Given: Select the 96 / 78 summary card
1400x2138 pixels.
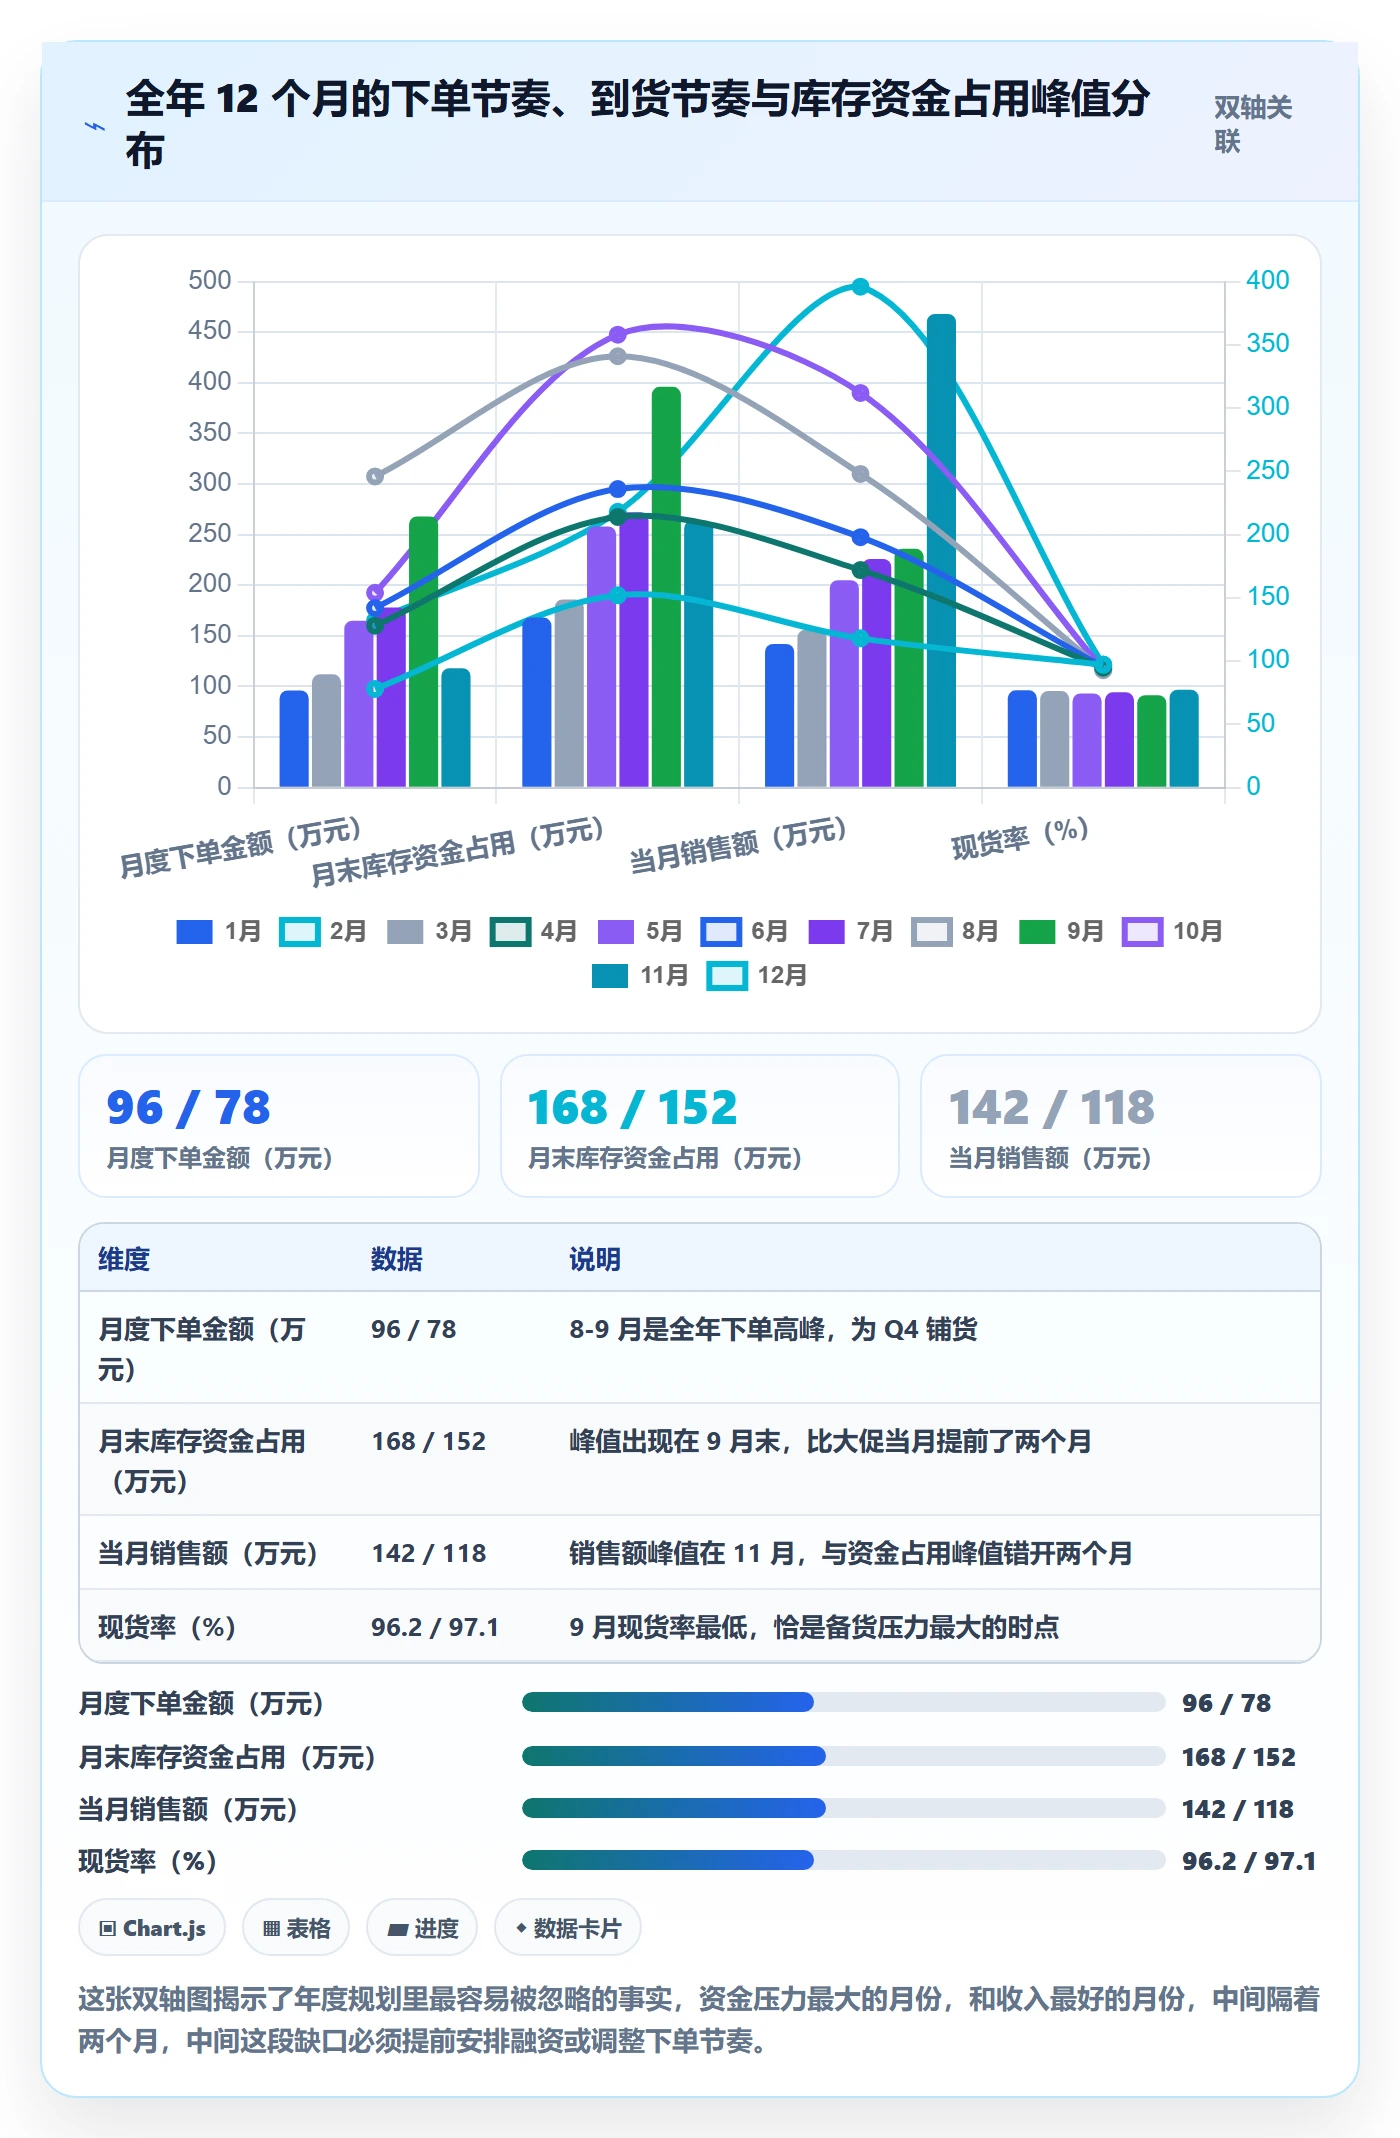Looking at the screenshot, I should (279, 1126).
